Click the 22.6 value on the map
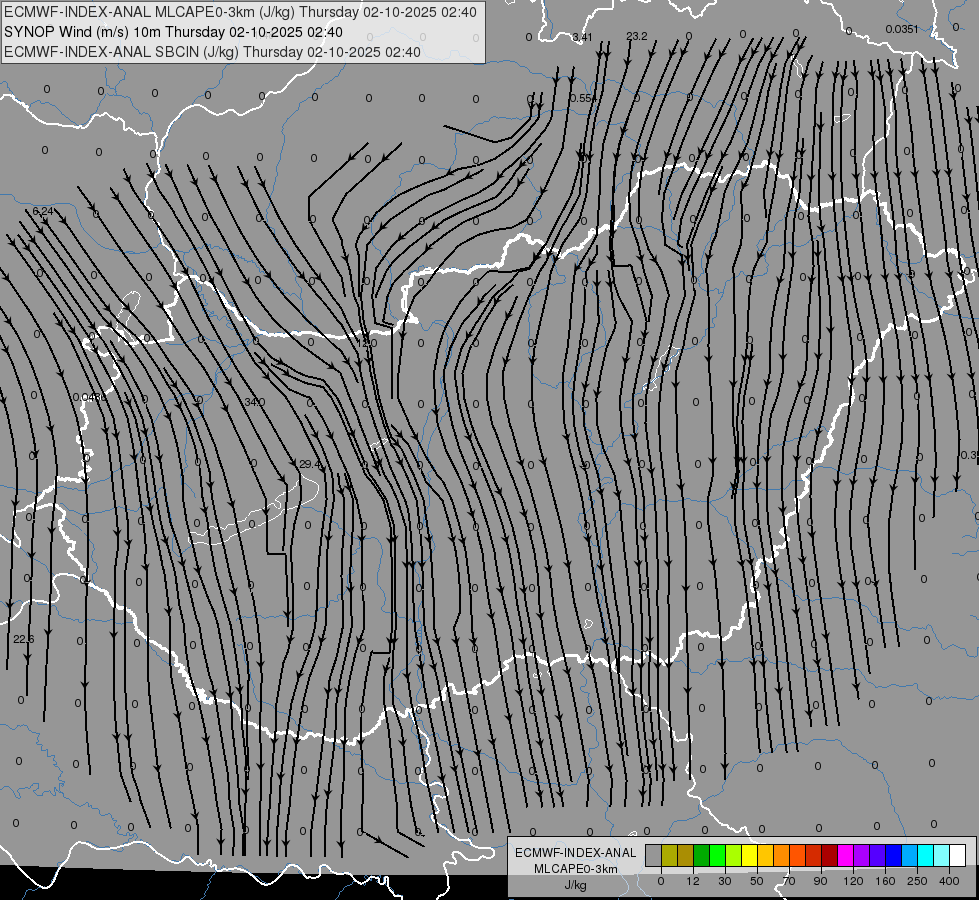This screenshot has width=979, height=900. click(x=24, y=639)
